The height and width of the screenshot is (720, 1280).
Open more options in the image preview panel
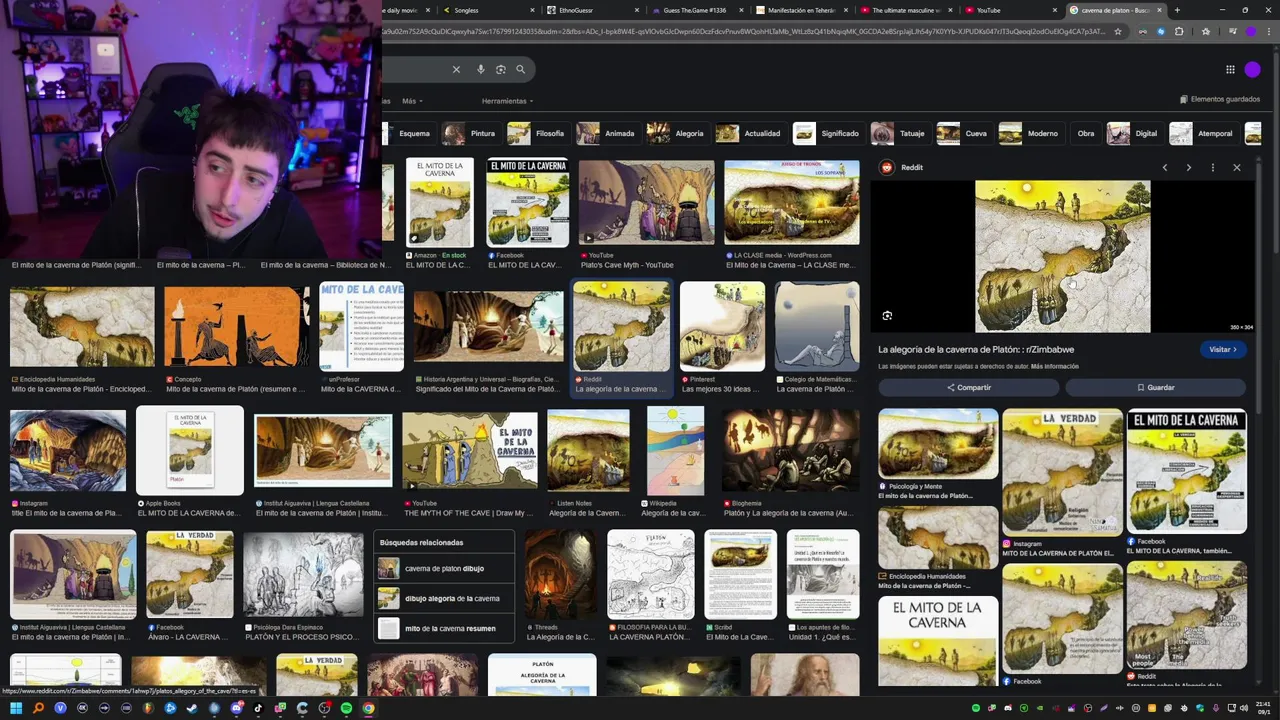click(x=1213, y=167)
